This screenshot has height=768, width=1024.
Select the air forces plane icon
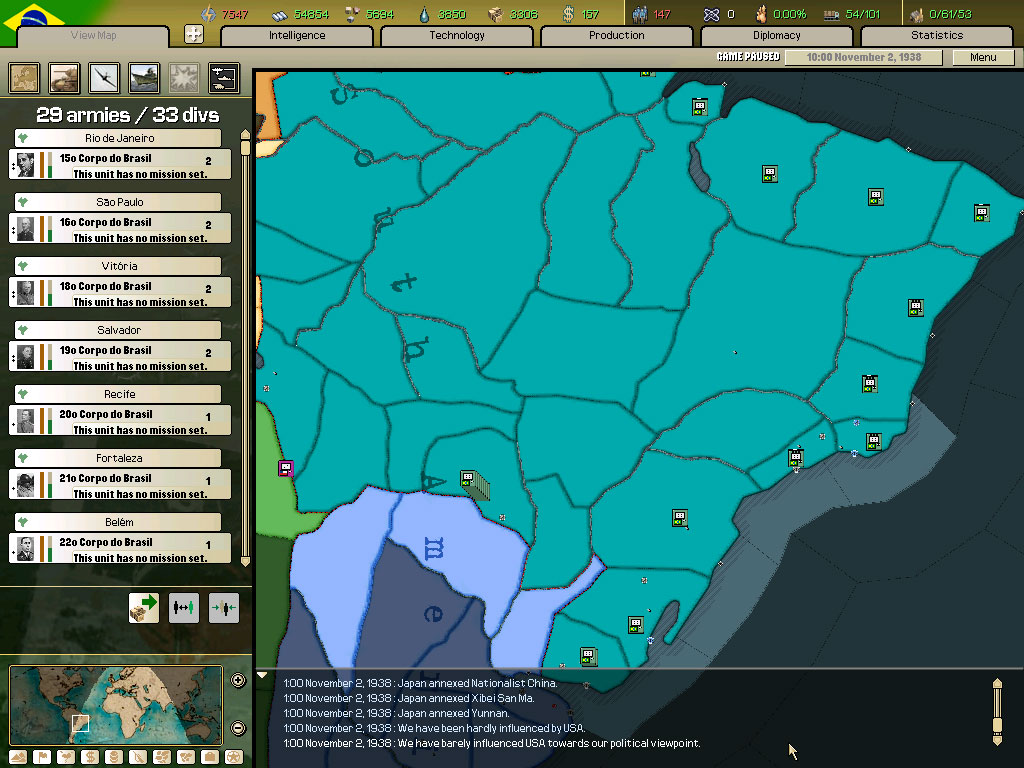click(105, 77)
